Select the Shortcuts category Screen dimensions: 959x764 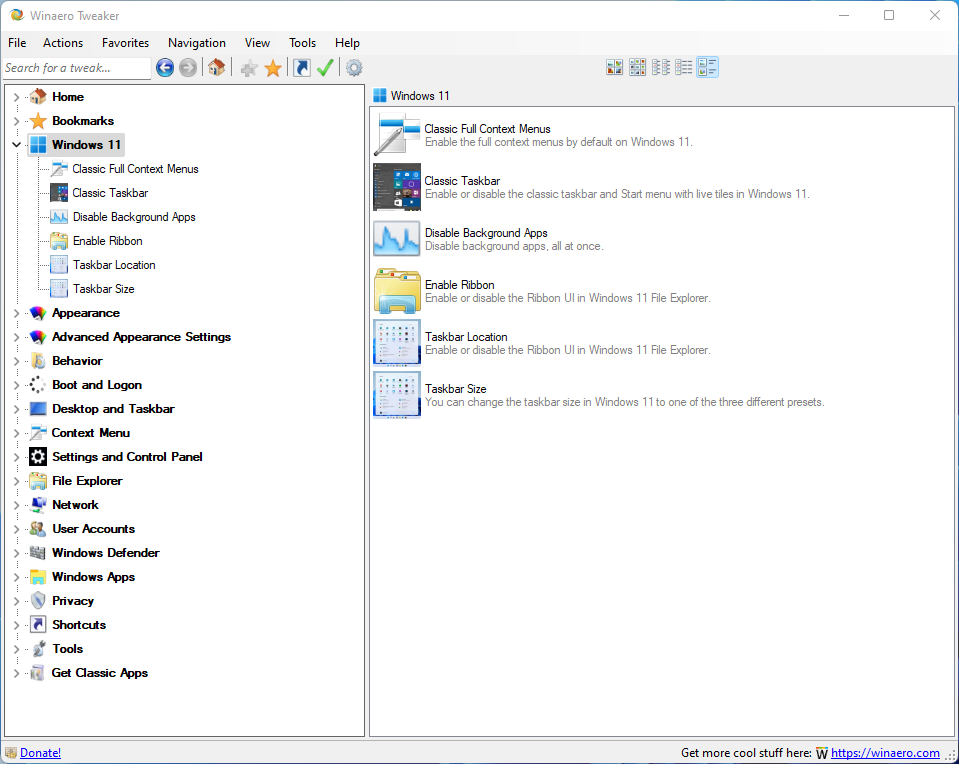79,625
